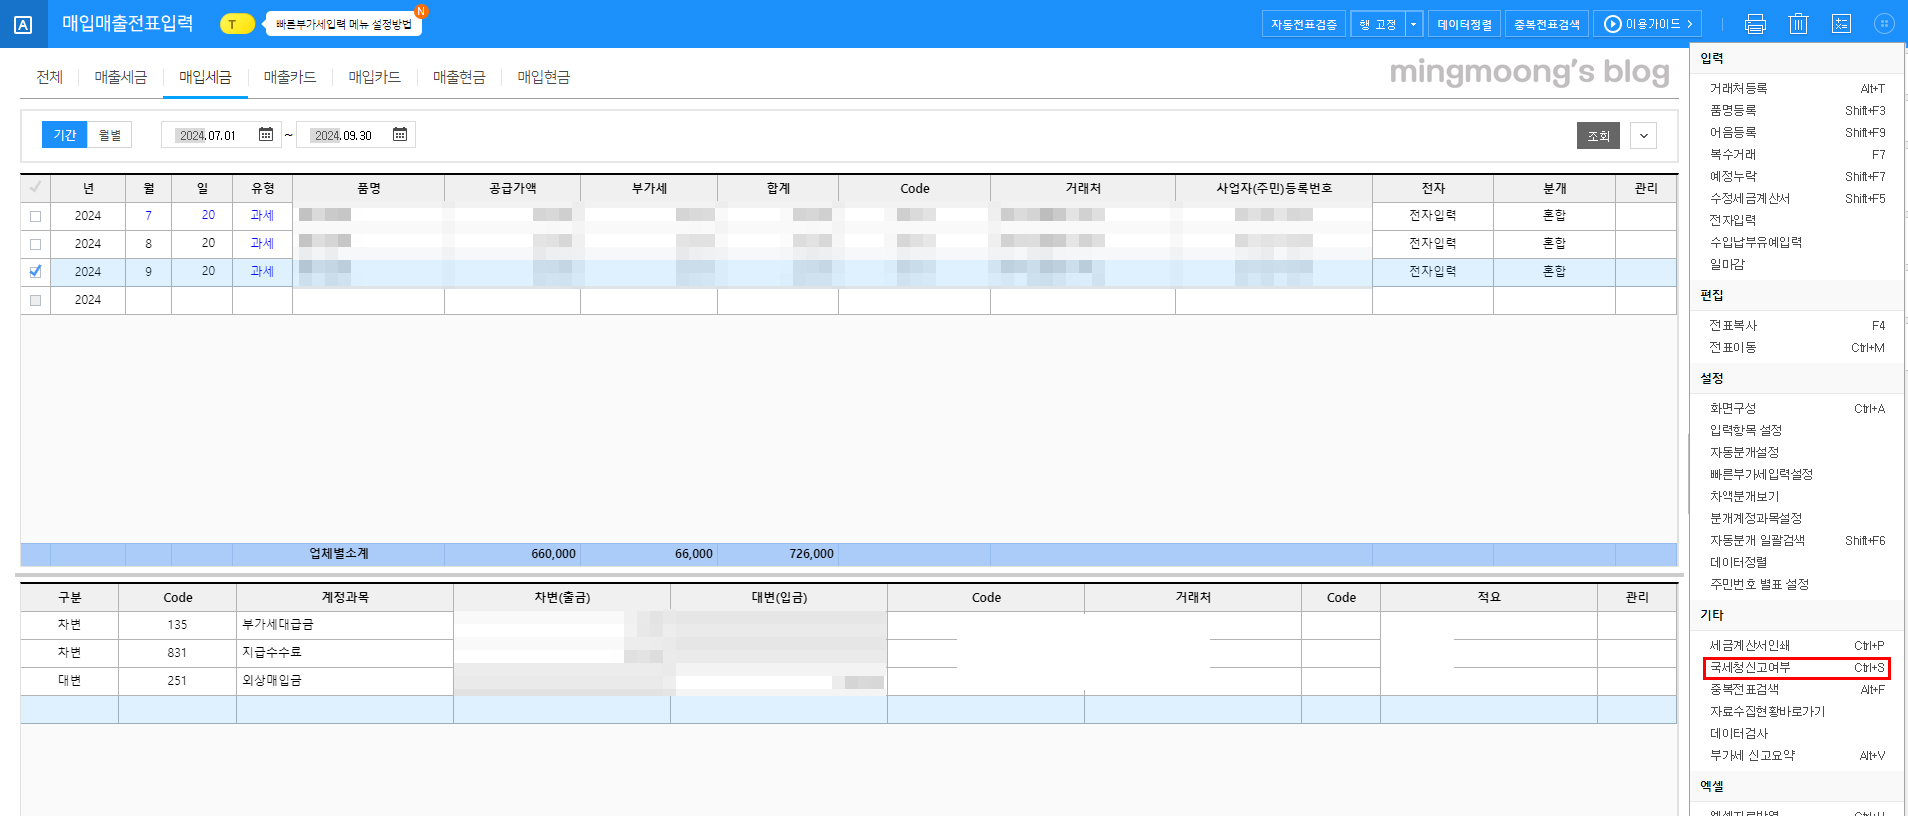The height and width of the screenshot is (816, 1908).
Task: Select the 기간 period toggle
Action: [x=65, y=135]
